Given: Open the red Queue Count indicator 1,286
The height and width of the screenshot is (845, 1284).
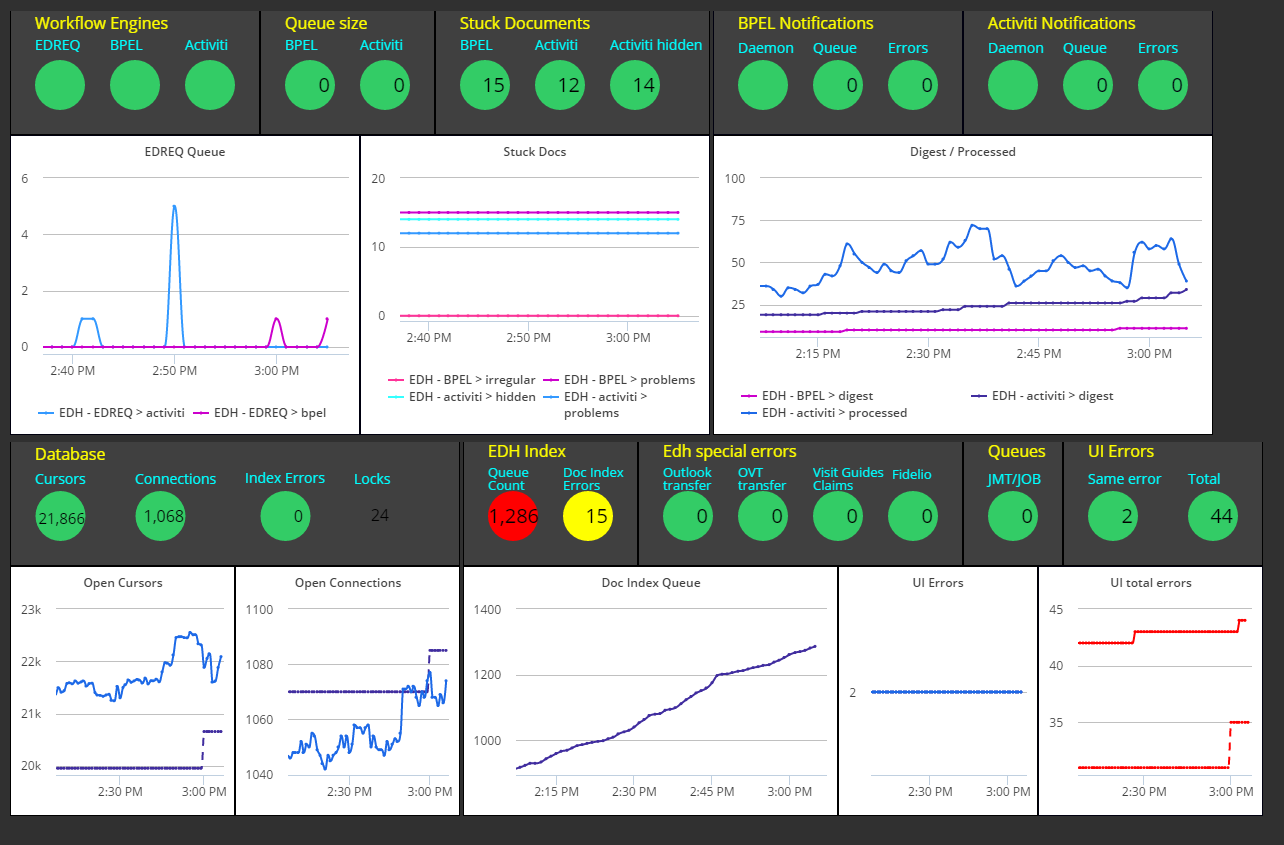Looking at the screenshot, I should 513,516.
